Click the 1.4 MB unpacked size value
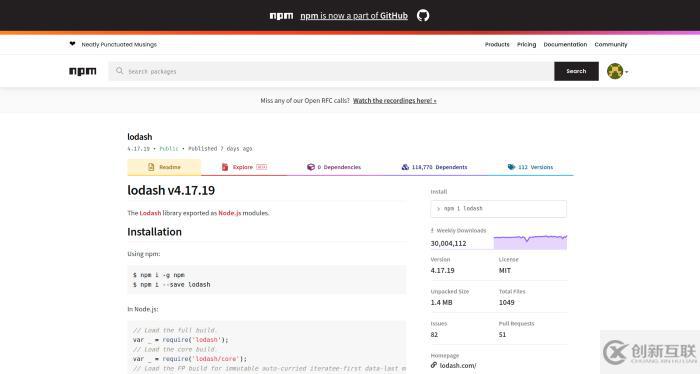Viewport: 700px width, 374px height. (442, 302)
